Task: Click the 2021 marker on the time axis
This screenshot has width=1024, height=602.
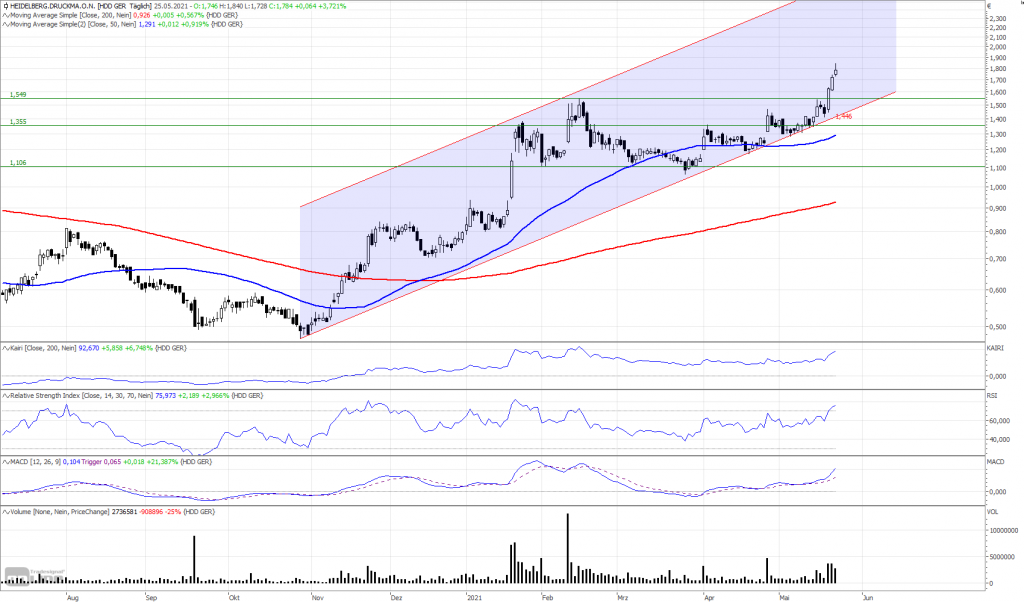Action: [x=474, y=597]
